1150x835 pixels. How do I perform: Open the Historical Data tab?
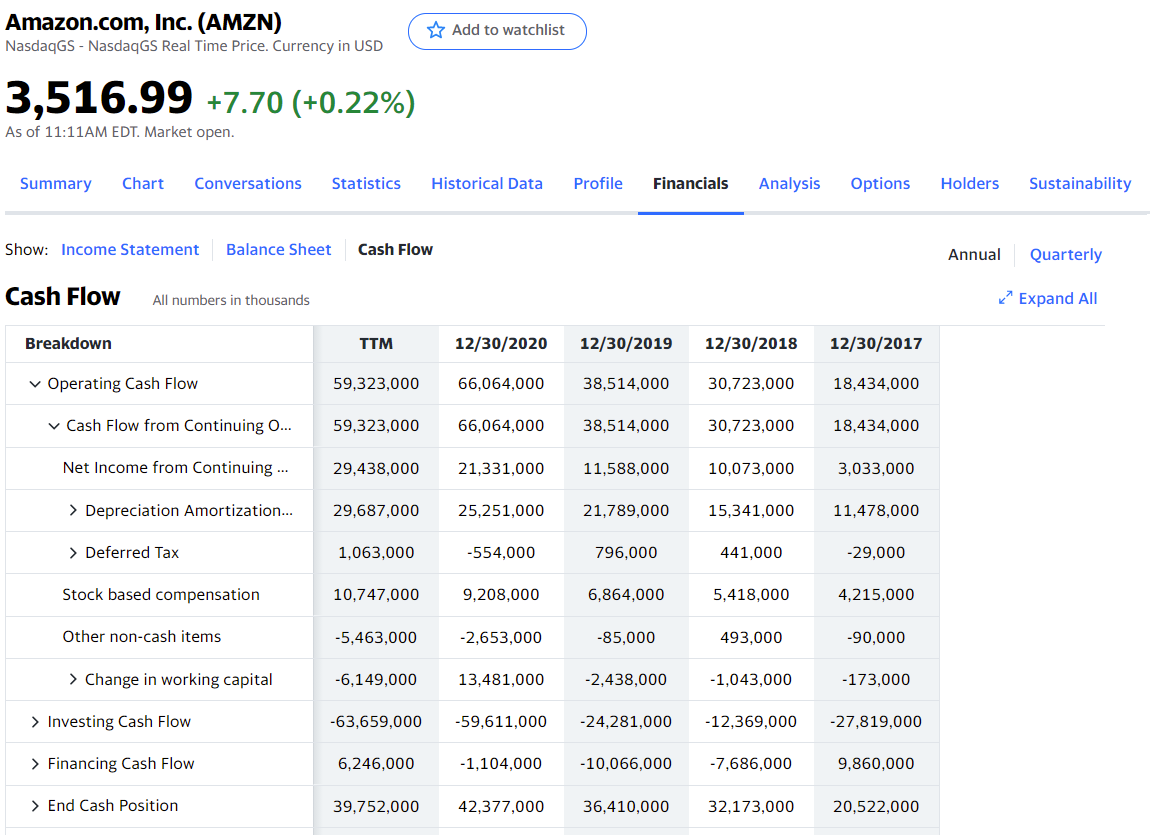point(487,183)
